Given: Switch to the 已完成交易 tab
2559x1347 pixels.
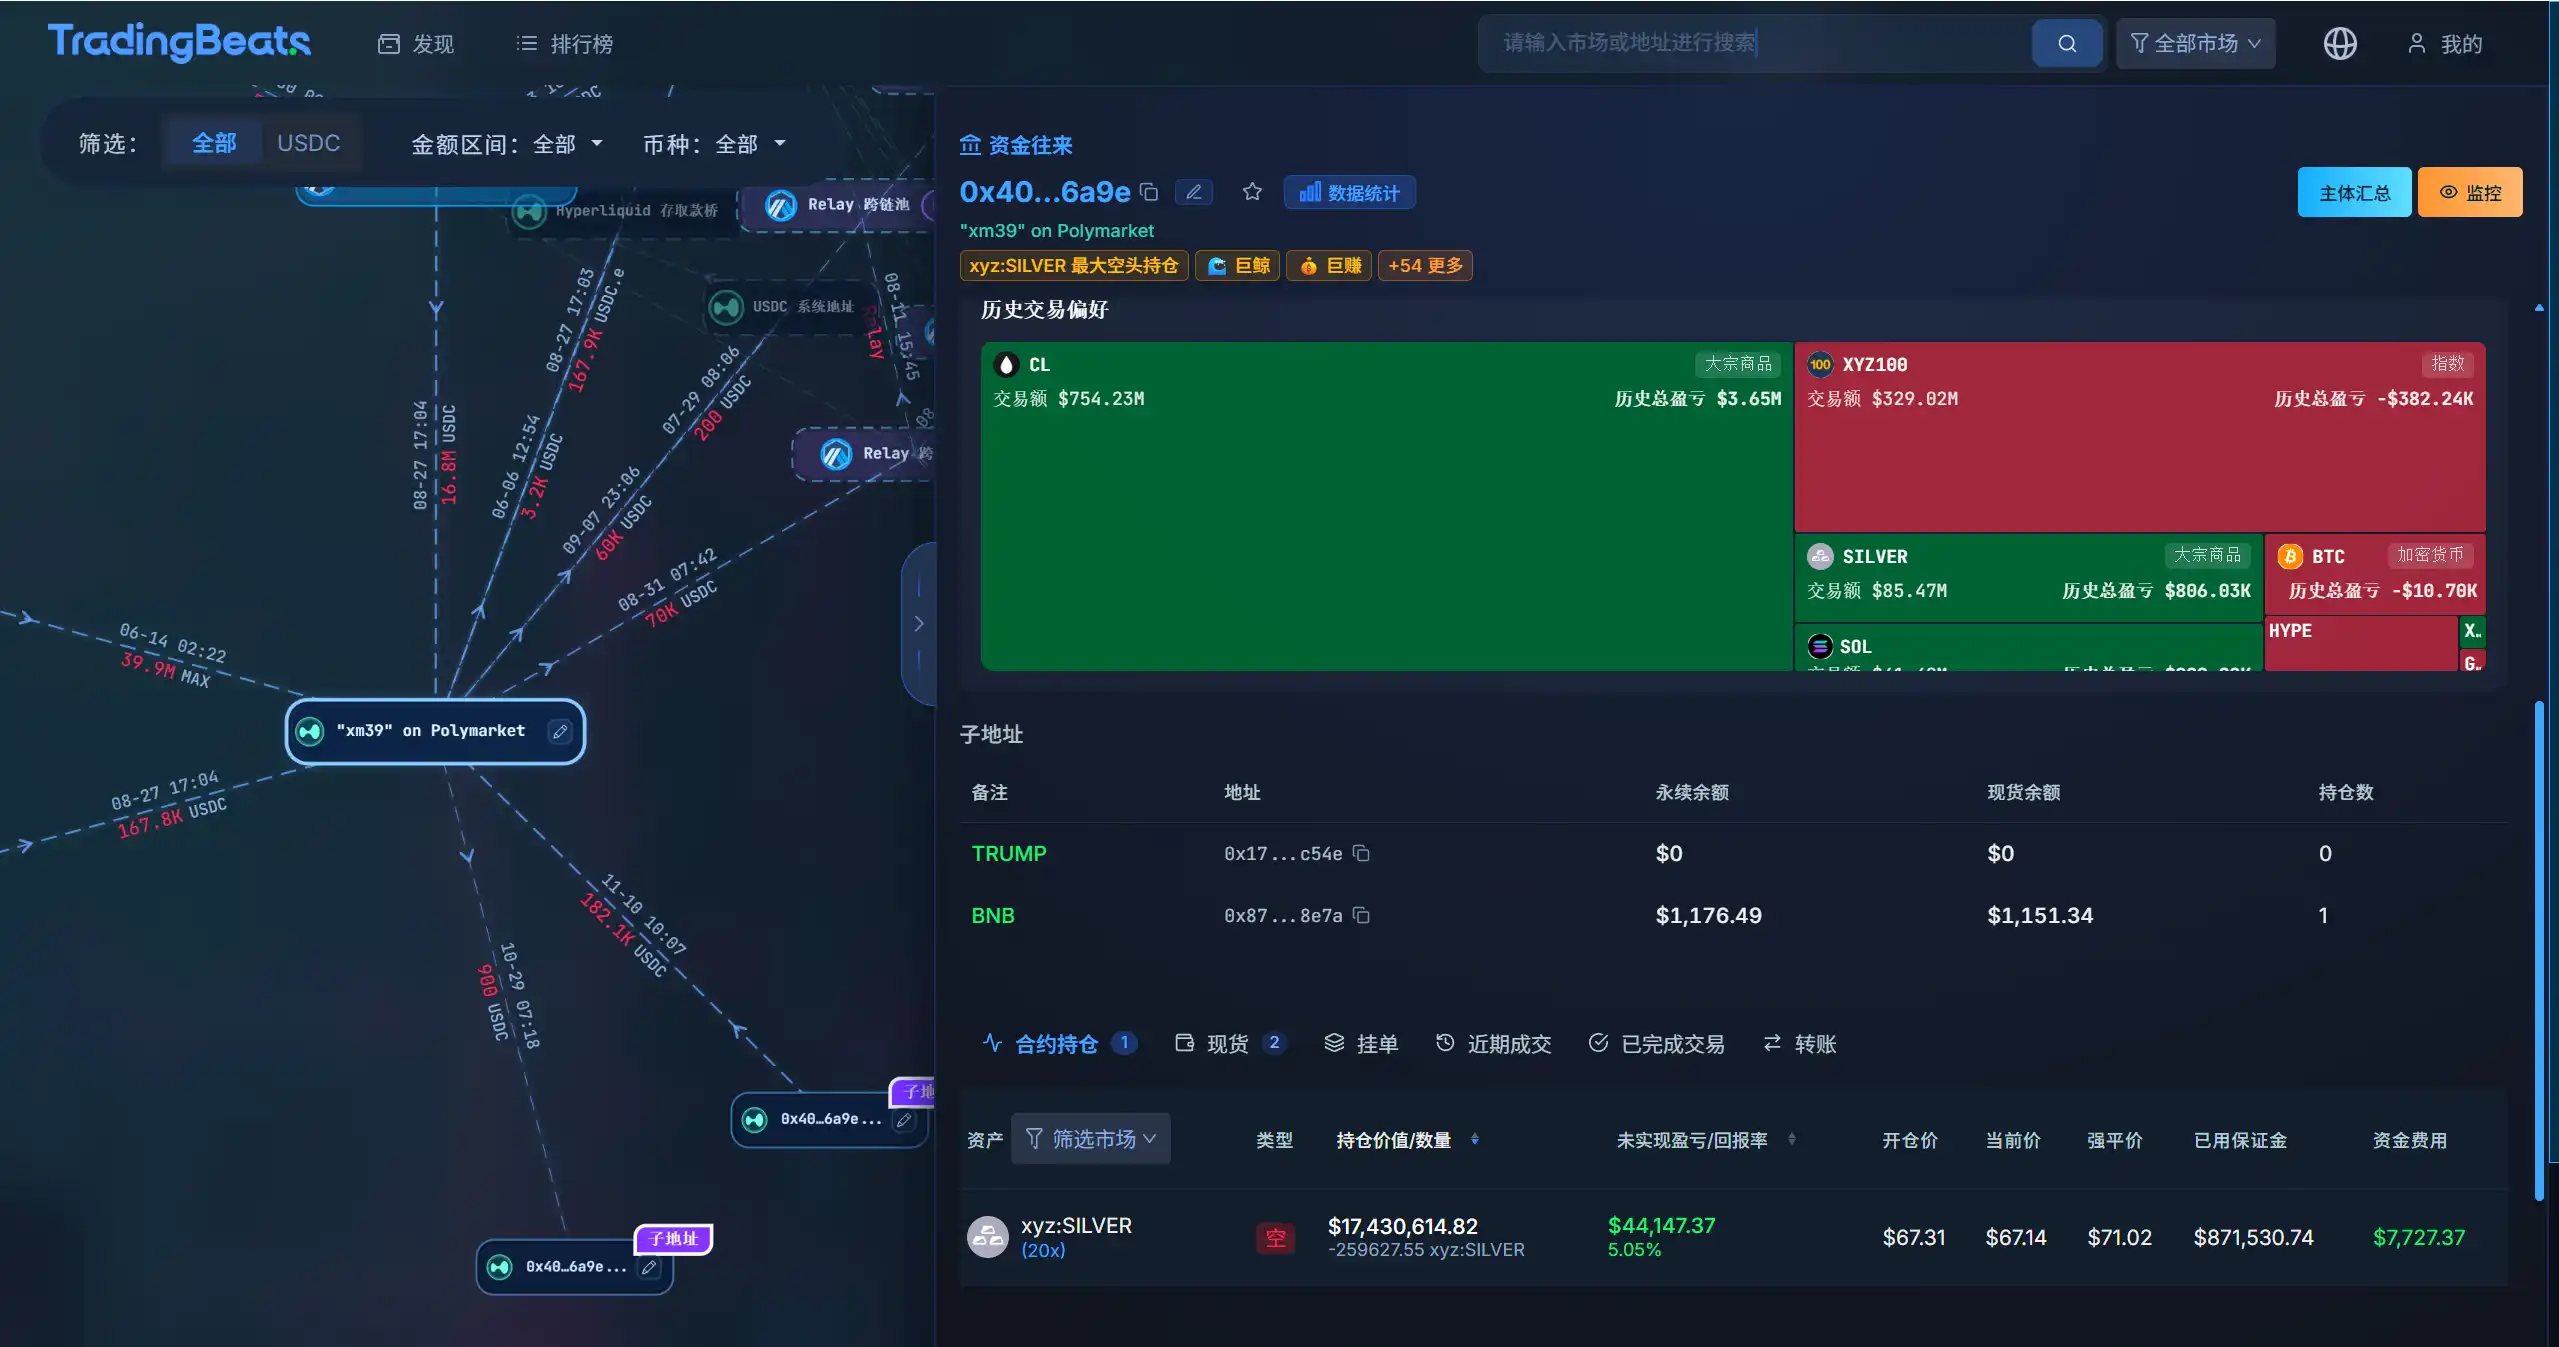Looking at the screenshot, I should pos(1656,1044).
